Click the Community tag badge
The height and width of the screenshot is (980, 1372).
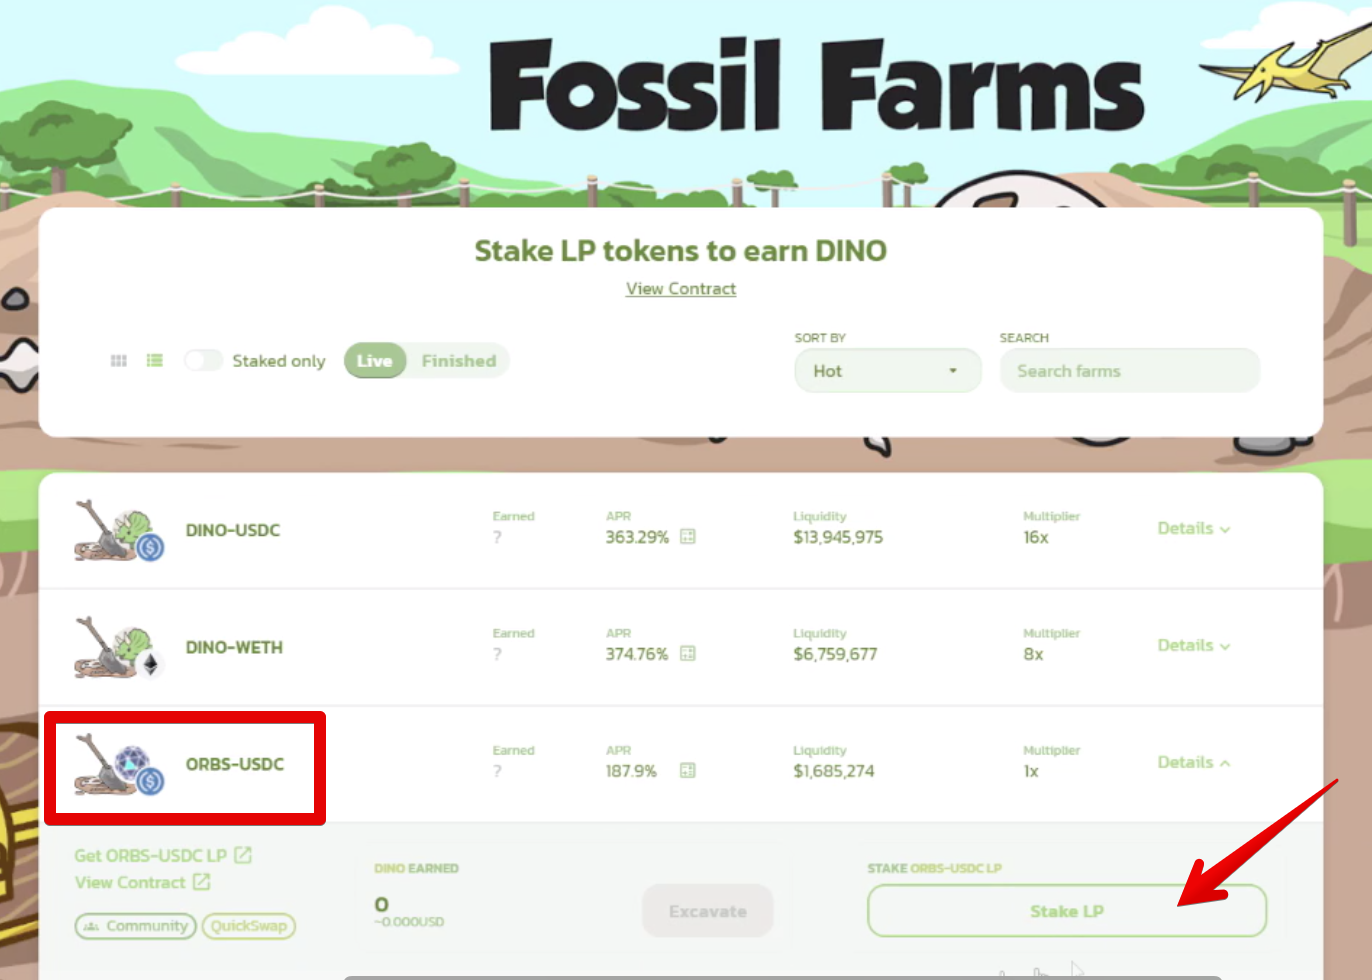(136, 926)
